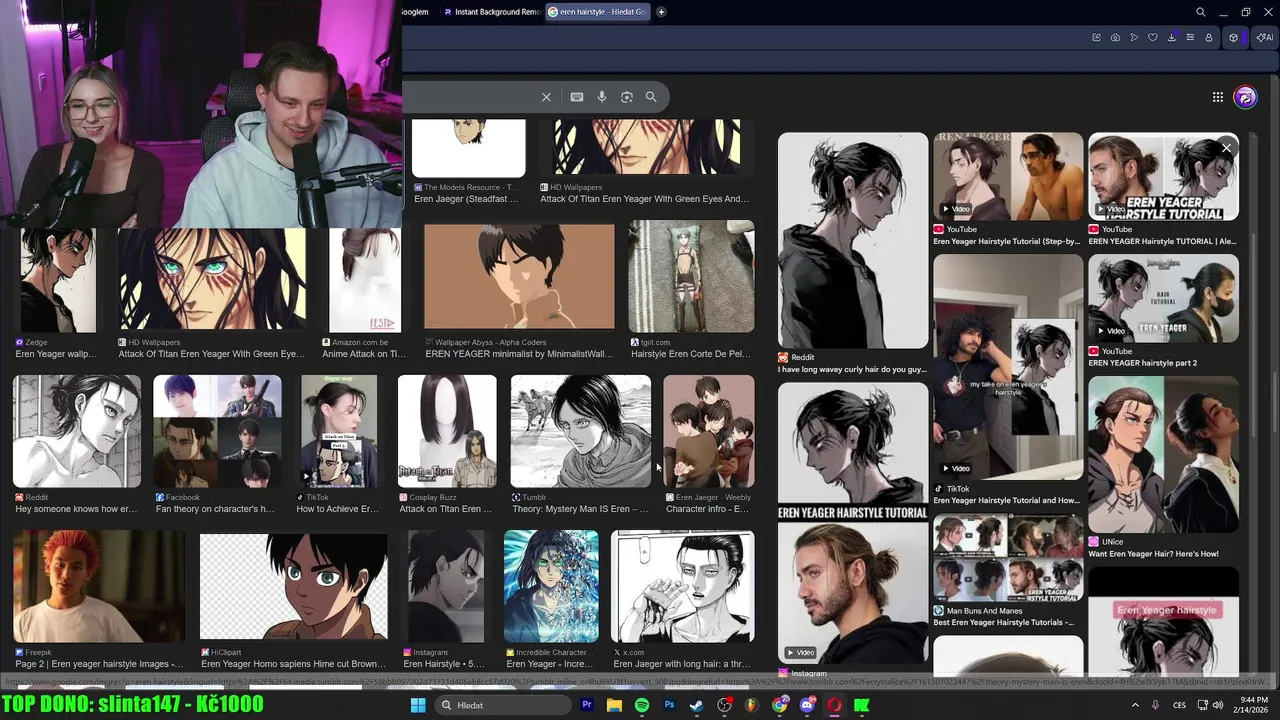This screenshot has height=720, width=1280.
Task: Open Chrome from taskbar
Action: (x=780, y=705)
